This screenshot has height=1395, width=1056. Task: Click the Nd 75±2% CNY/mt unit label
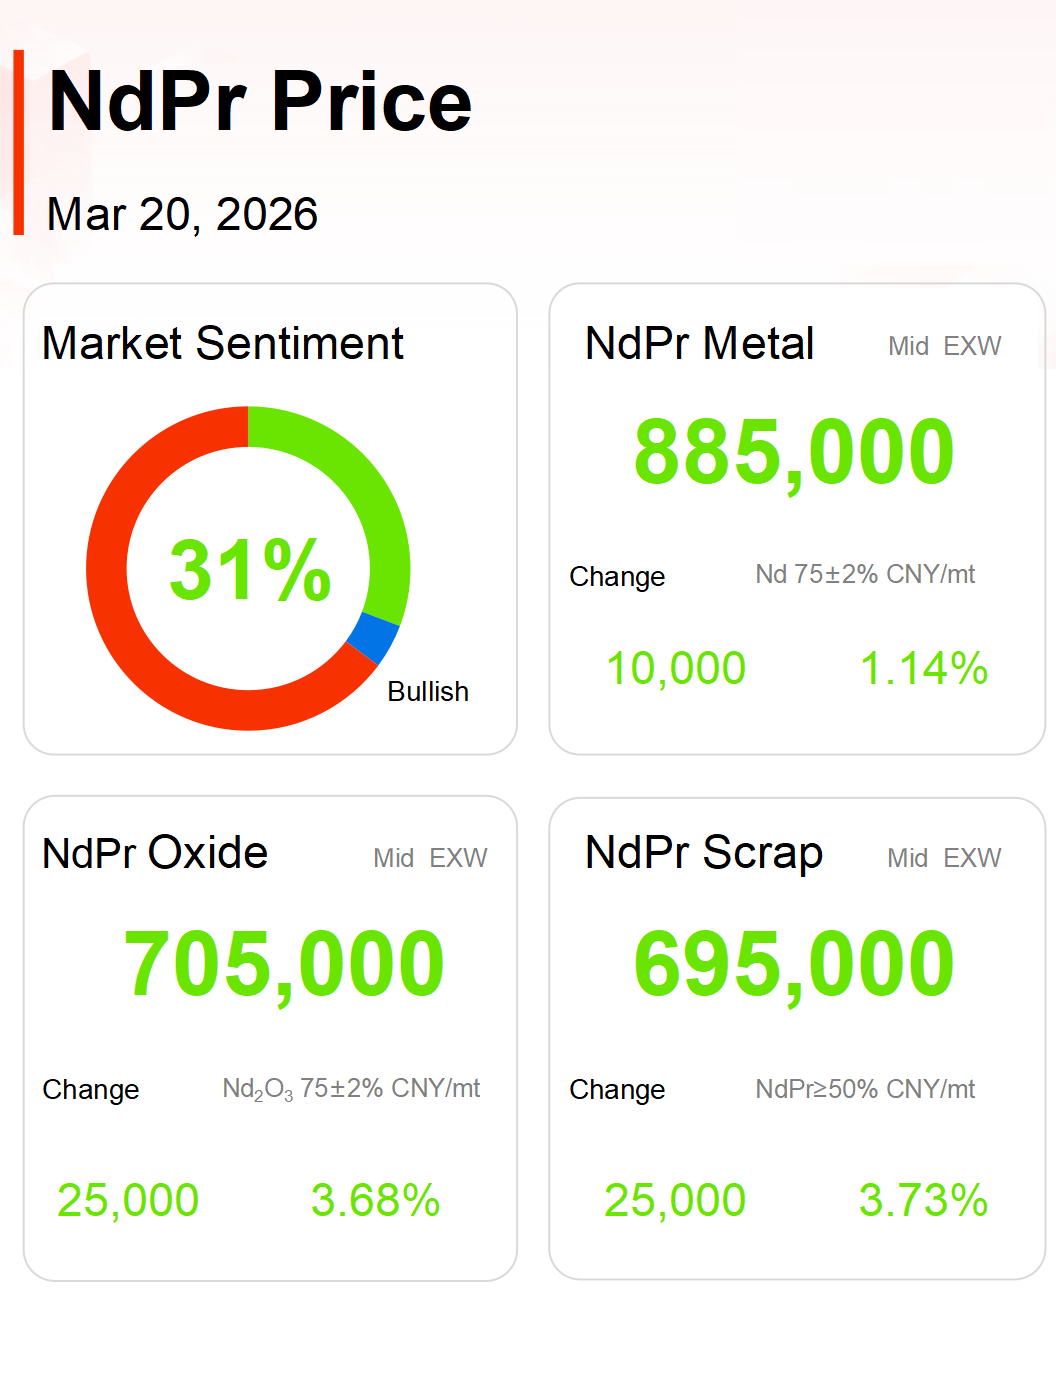pos(865,575)
